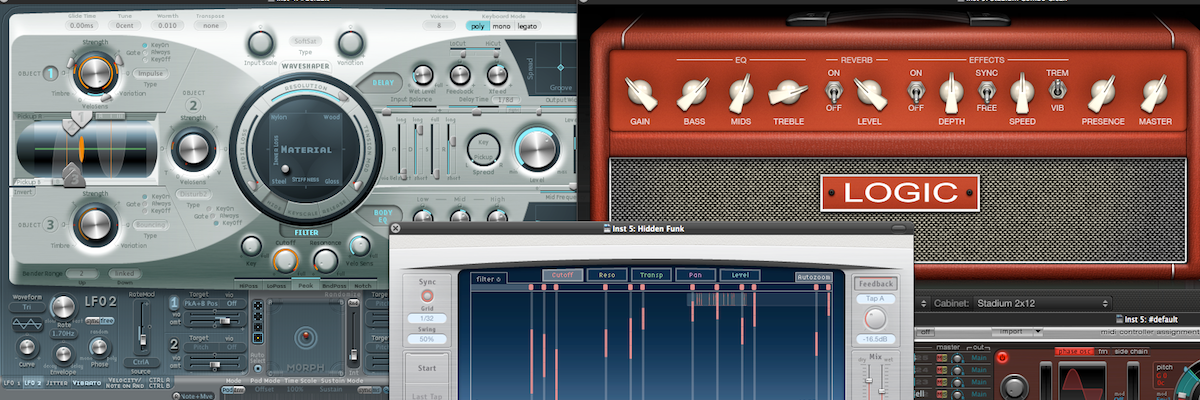This screenshot has height=400, width=1200.
Task: Click the Treble knob on the amp
Action: click(x=788, y=94)
